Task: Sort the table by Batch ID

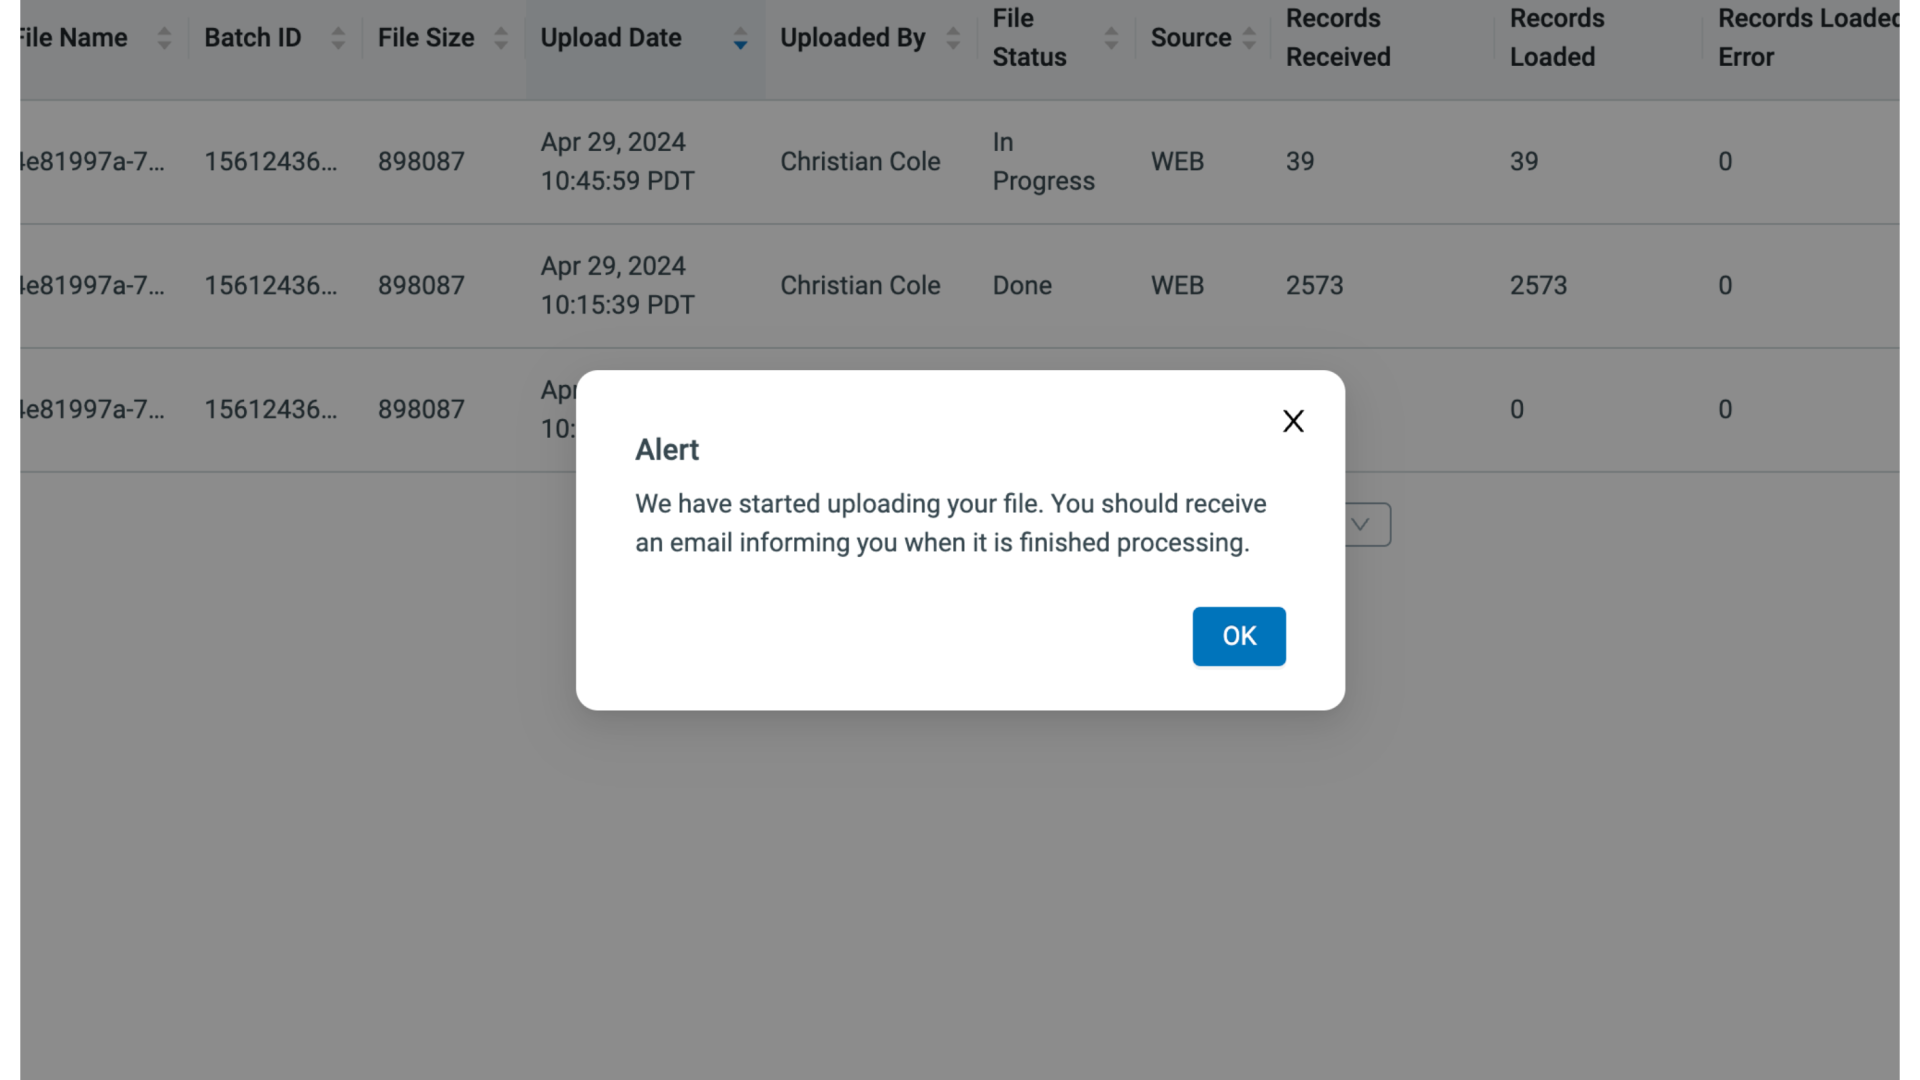Action: tap(338, 37)
